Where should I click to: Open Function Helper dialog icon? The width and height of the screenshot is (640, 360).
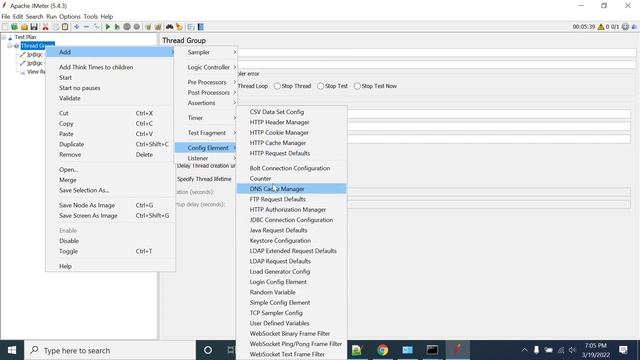191,27
